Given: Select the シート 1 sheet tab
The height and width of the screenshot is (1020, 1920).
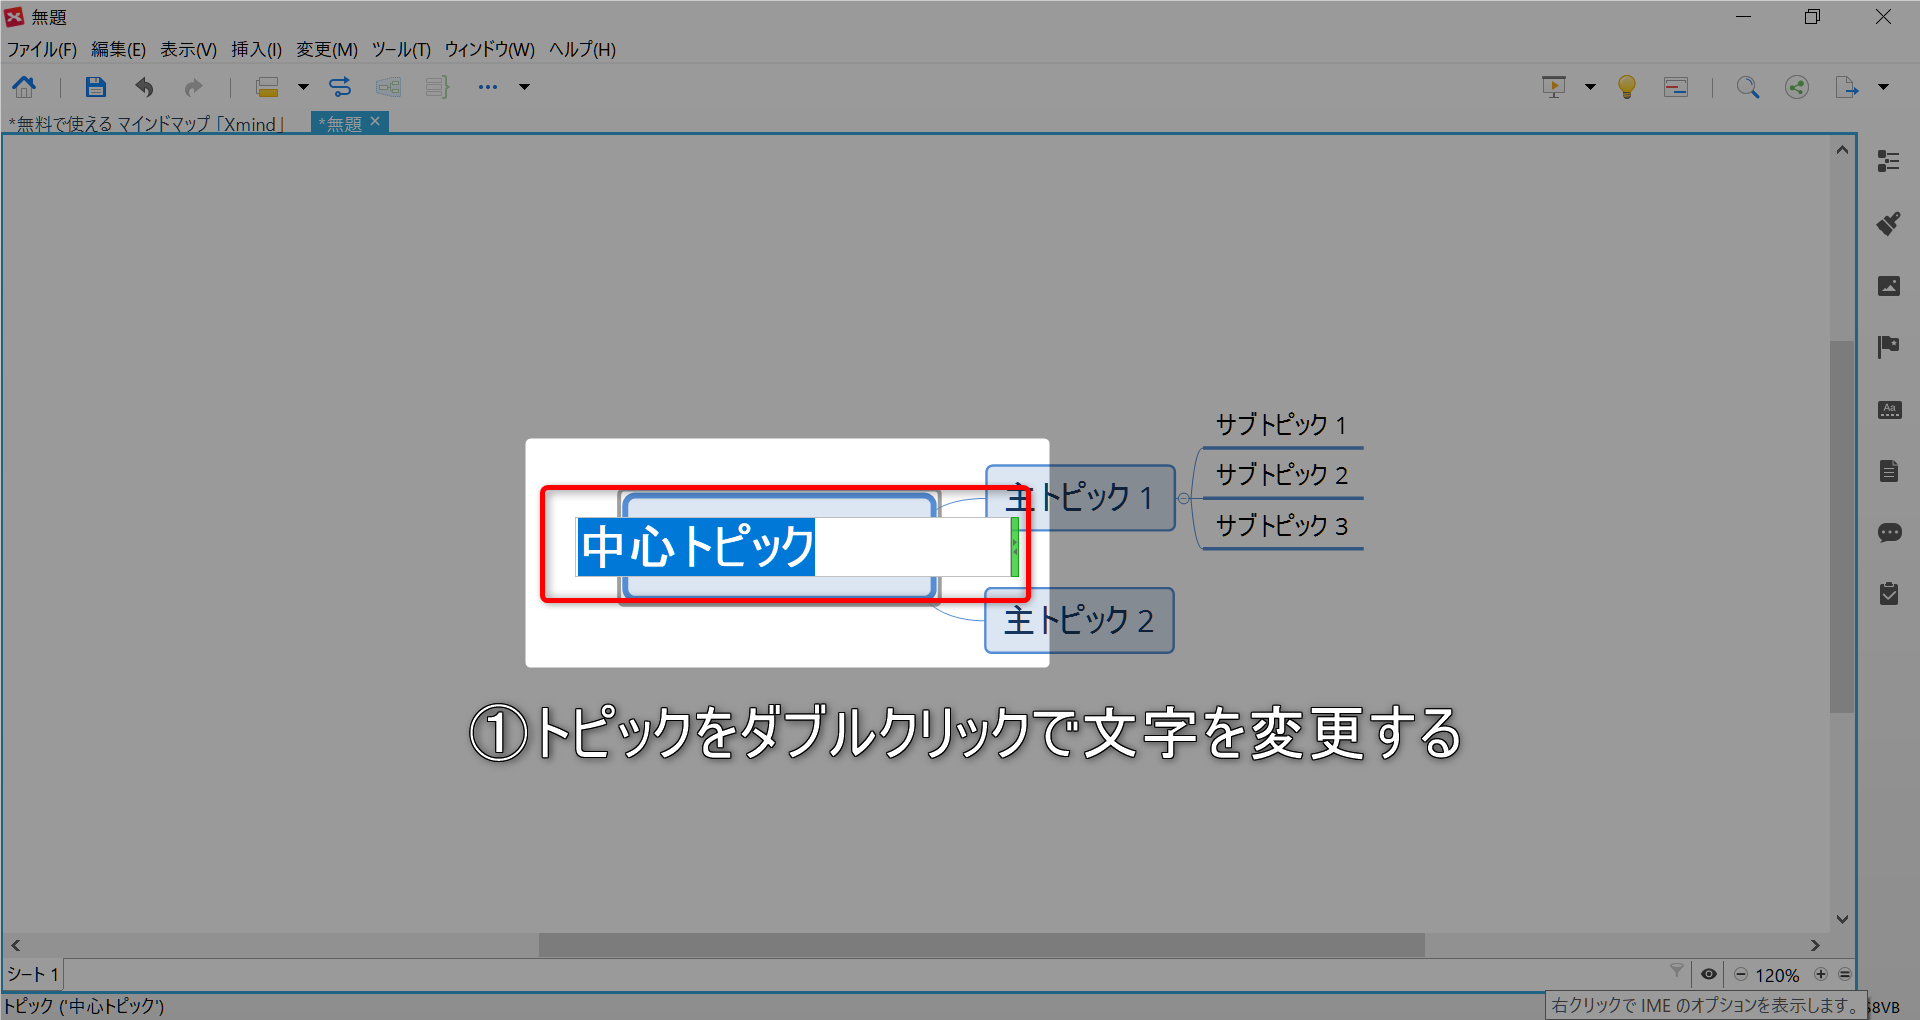Looking at the screenshot, I should pyautogui.click(x=33, y=974).
